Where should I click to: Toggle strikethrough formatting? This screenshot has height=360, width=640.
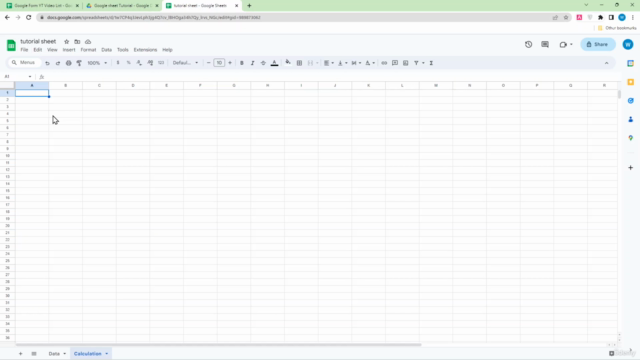click(x=263, y=63)
